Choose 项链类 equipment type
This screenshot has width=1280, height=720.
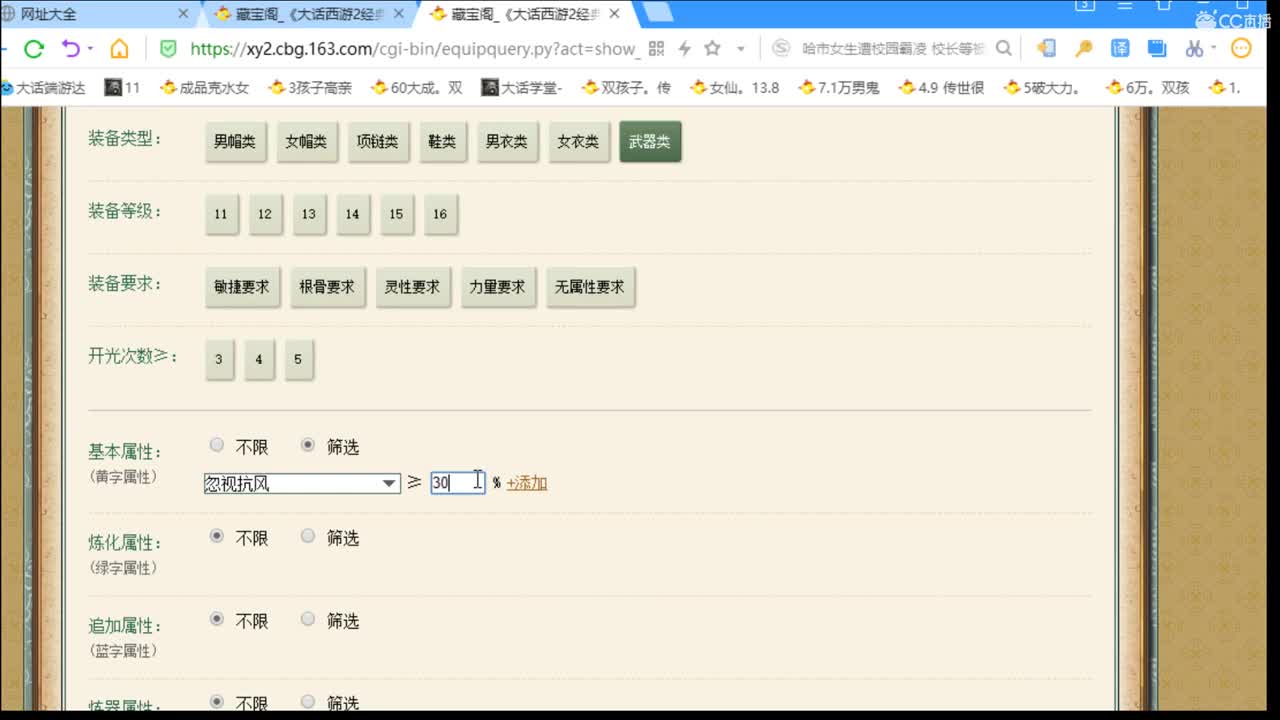point(378,141)
